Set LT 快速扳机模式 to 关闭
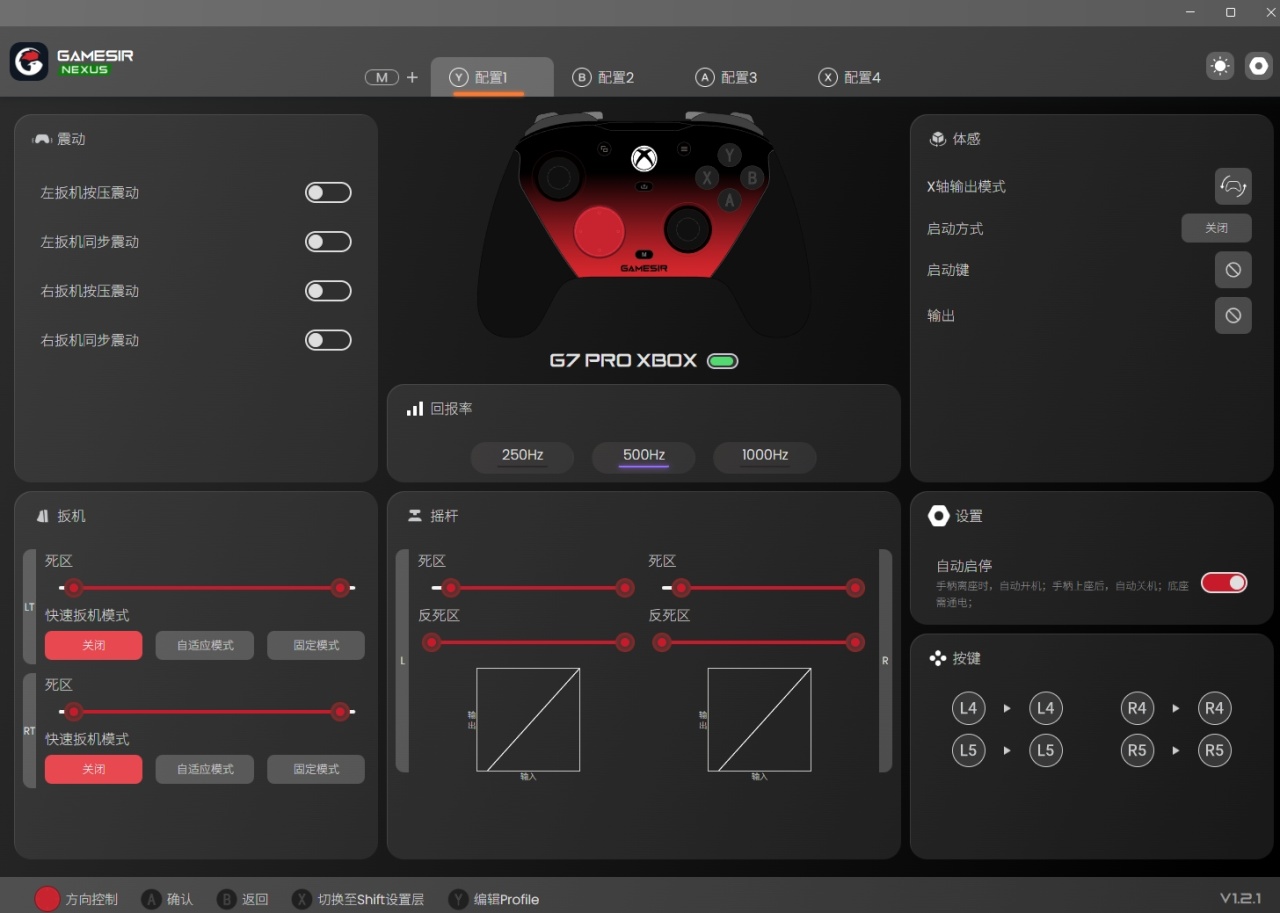This screenshot has width=1280, height=913. click(93, 645)
